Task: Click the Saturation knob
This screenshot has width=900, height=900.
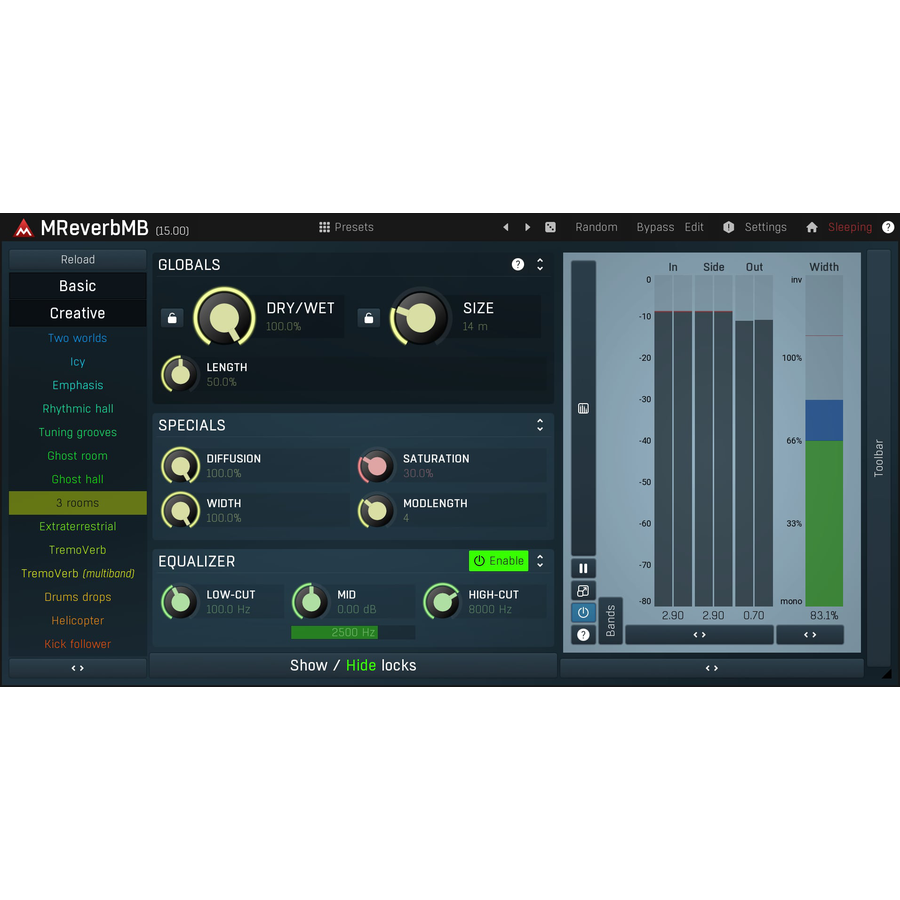Action: coord(377,465)
